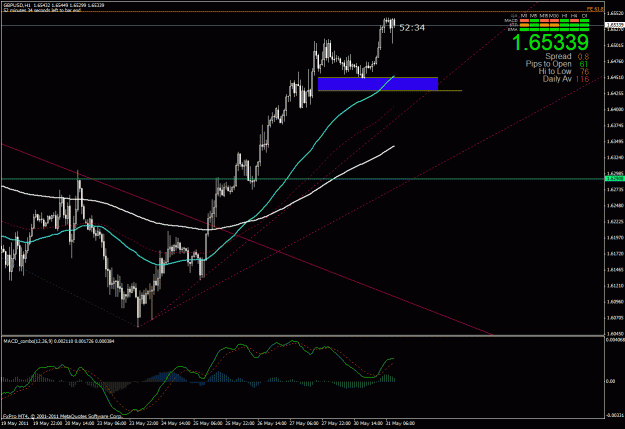The image size is (625, 429).
Task: Click the FxPro MT4 copyright text
Action: 62,416
